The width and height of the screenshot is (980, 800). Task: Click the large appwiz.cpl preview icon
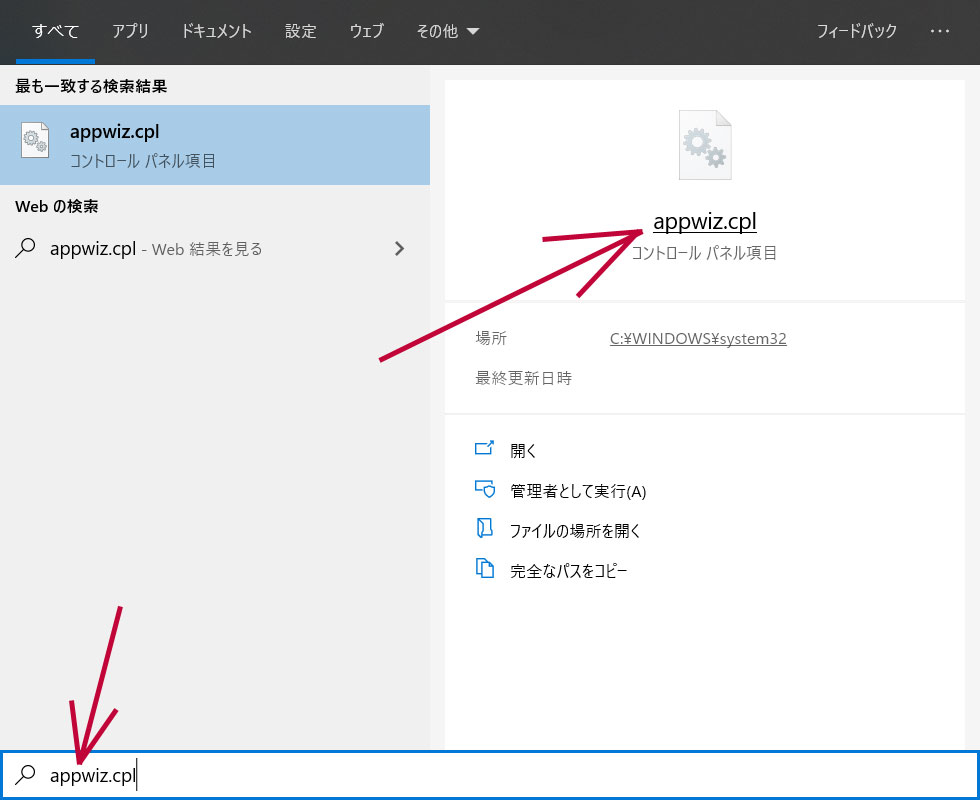(x=705, y=145)
